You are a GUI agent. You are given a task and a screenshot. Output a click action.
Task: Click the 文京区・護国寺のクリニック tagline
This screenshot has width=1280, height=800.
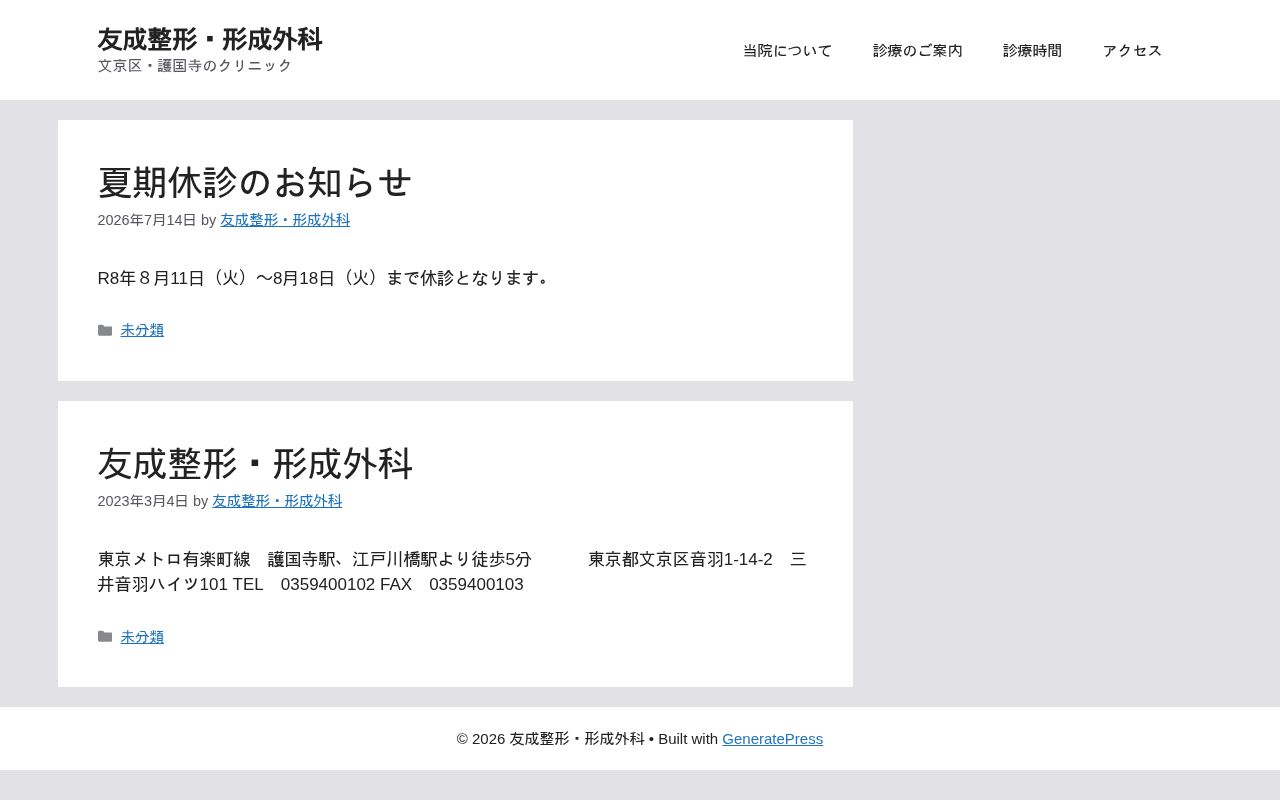pyautogui.click(x=195, y=66)
